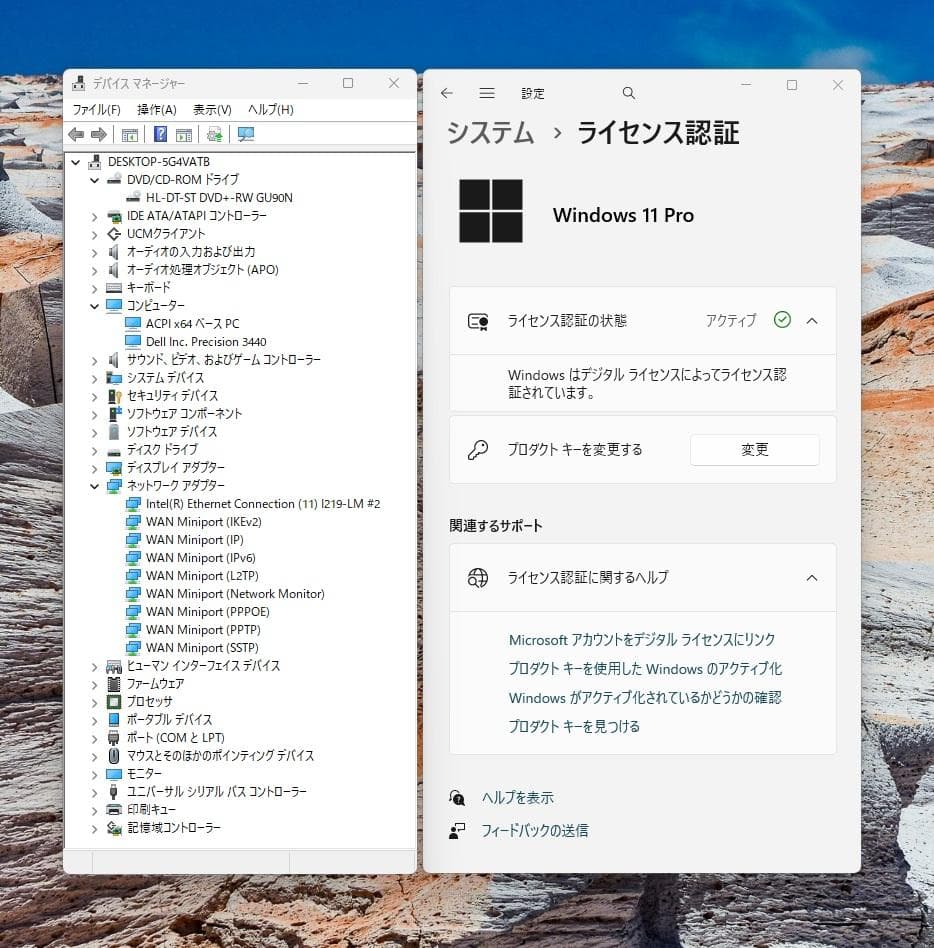Expand the IDE ATA/ATAPI コントローラー node
Screen dimensions: 934x948
94,216
